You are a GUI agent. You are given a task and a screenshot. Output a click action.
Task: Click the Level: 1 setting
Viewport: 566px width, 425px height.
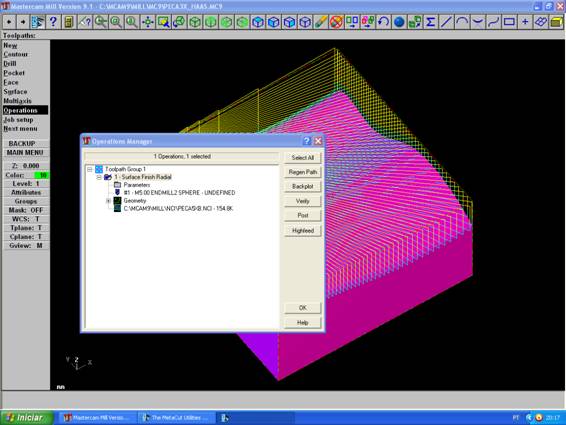25,183
